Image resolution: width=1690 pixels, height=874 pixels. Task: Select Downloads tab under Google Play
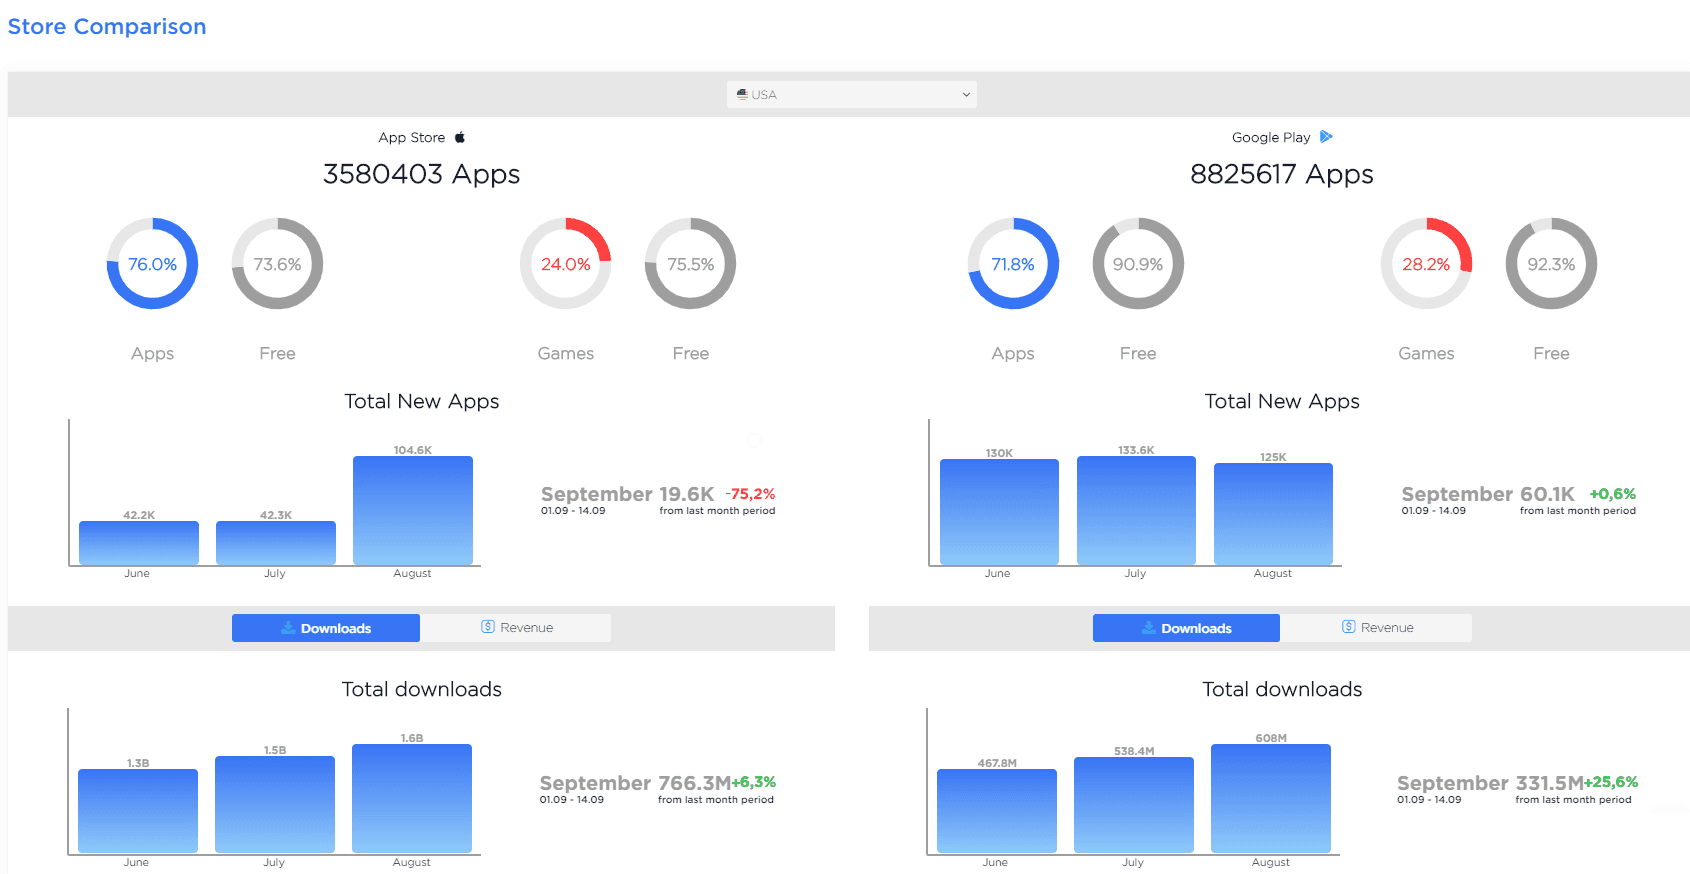1186,628
